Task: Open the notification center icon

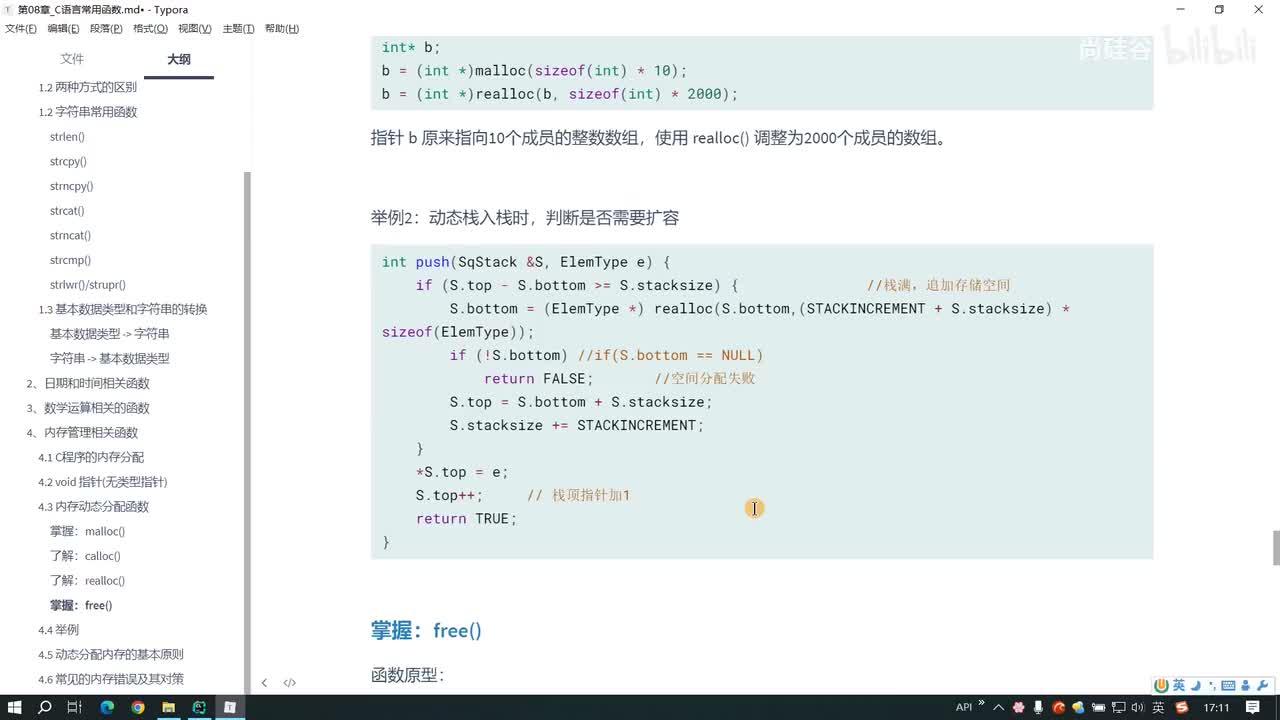Action: [x=1253, y=707]
